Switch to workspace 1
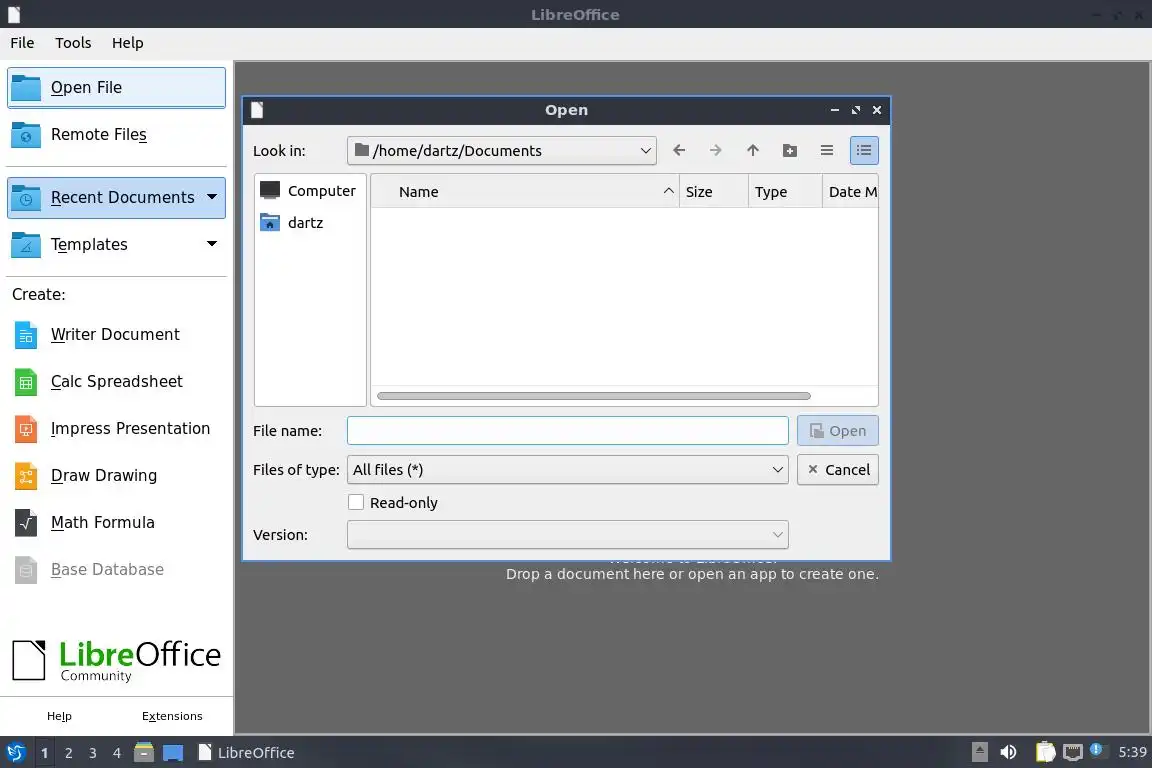Viewport: 1152px width, 768px height. 44,753
